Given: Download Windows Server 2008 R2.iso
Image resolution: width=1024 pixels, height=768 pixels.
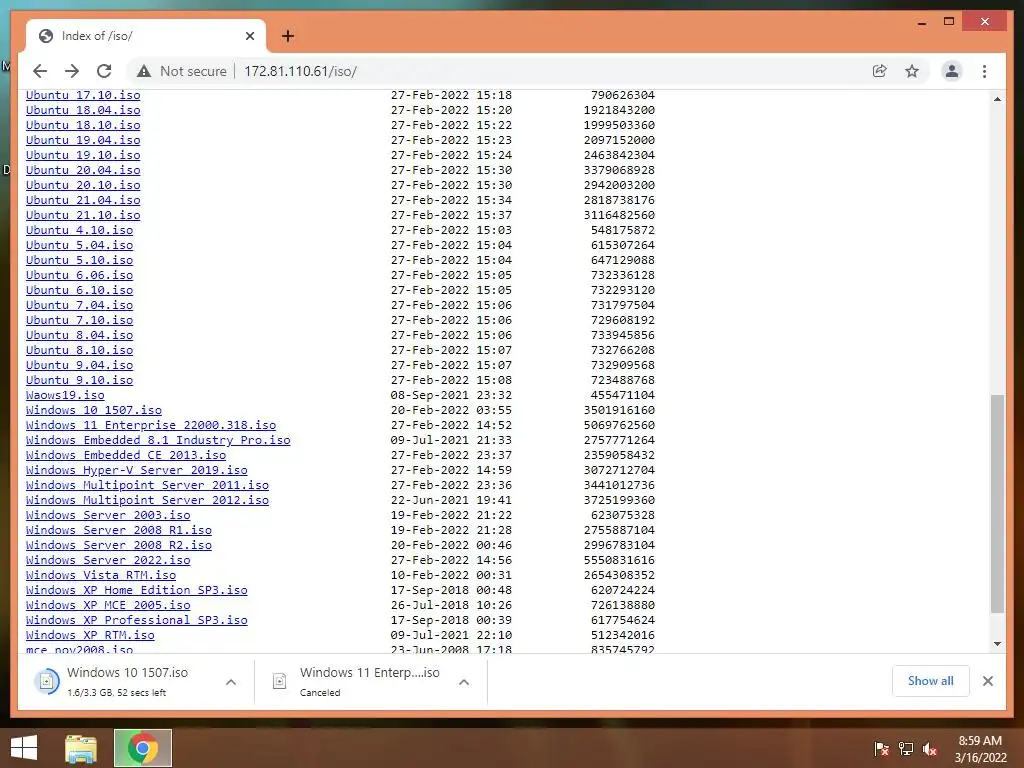Looking at the screenshot, I should (119, 546).
